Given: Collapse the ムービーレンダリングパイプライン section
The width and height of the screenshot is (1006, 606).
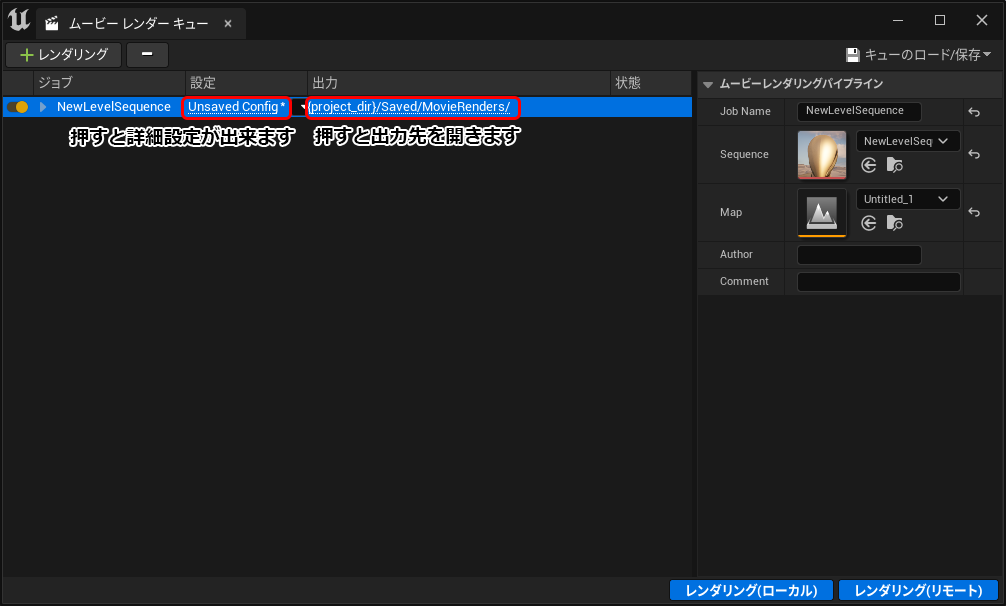Looking at the screenshot, I should coord(708,84).
